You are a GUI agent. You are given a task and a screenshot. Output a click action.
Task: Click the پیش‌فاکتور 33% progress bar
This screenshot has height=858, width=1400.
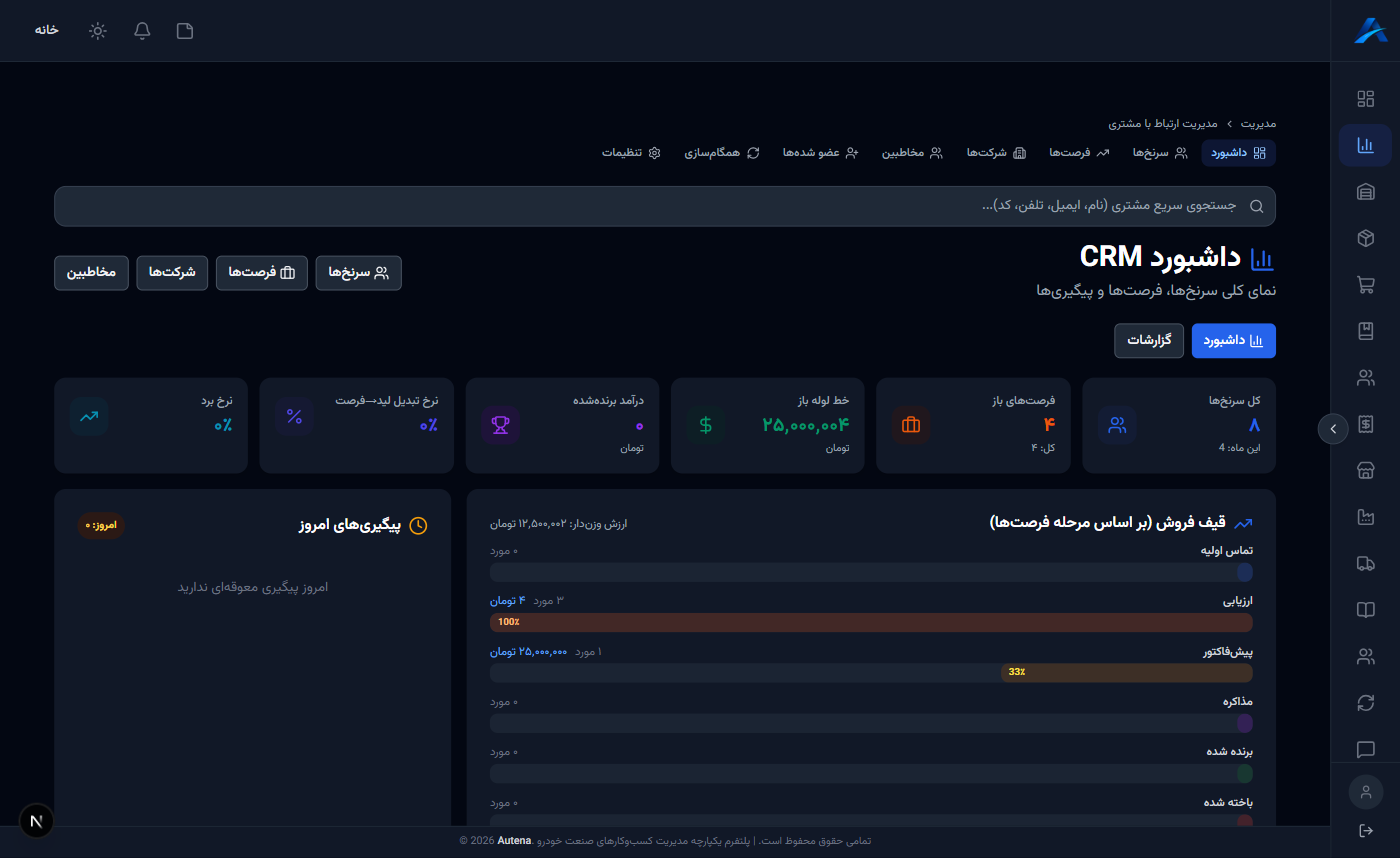[1127, 672]
